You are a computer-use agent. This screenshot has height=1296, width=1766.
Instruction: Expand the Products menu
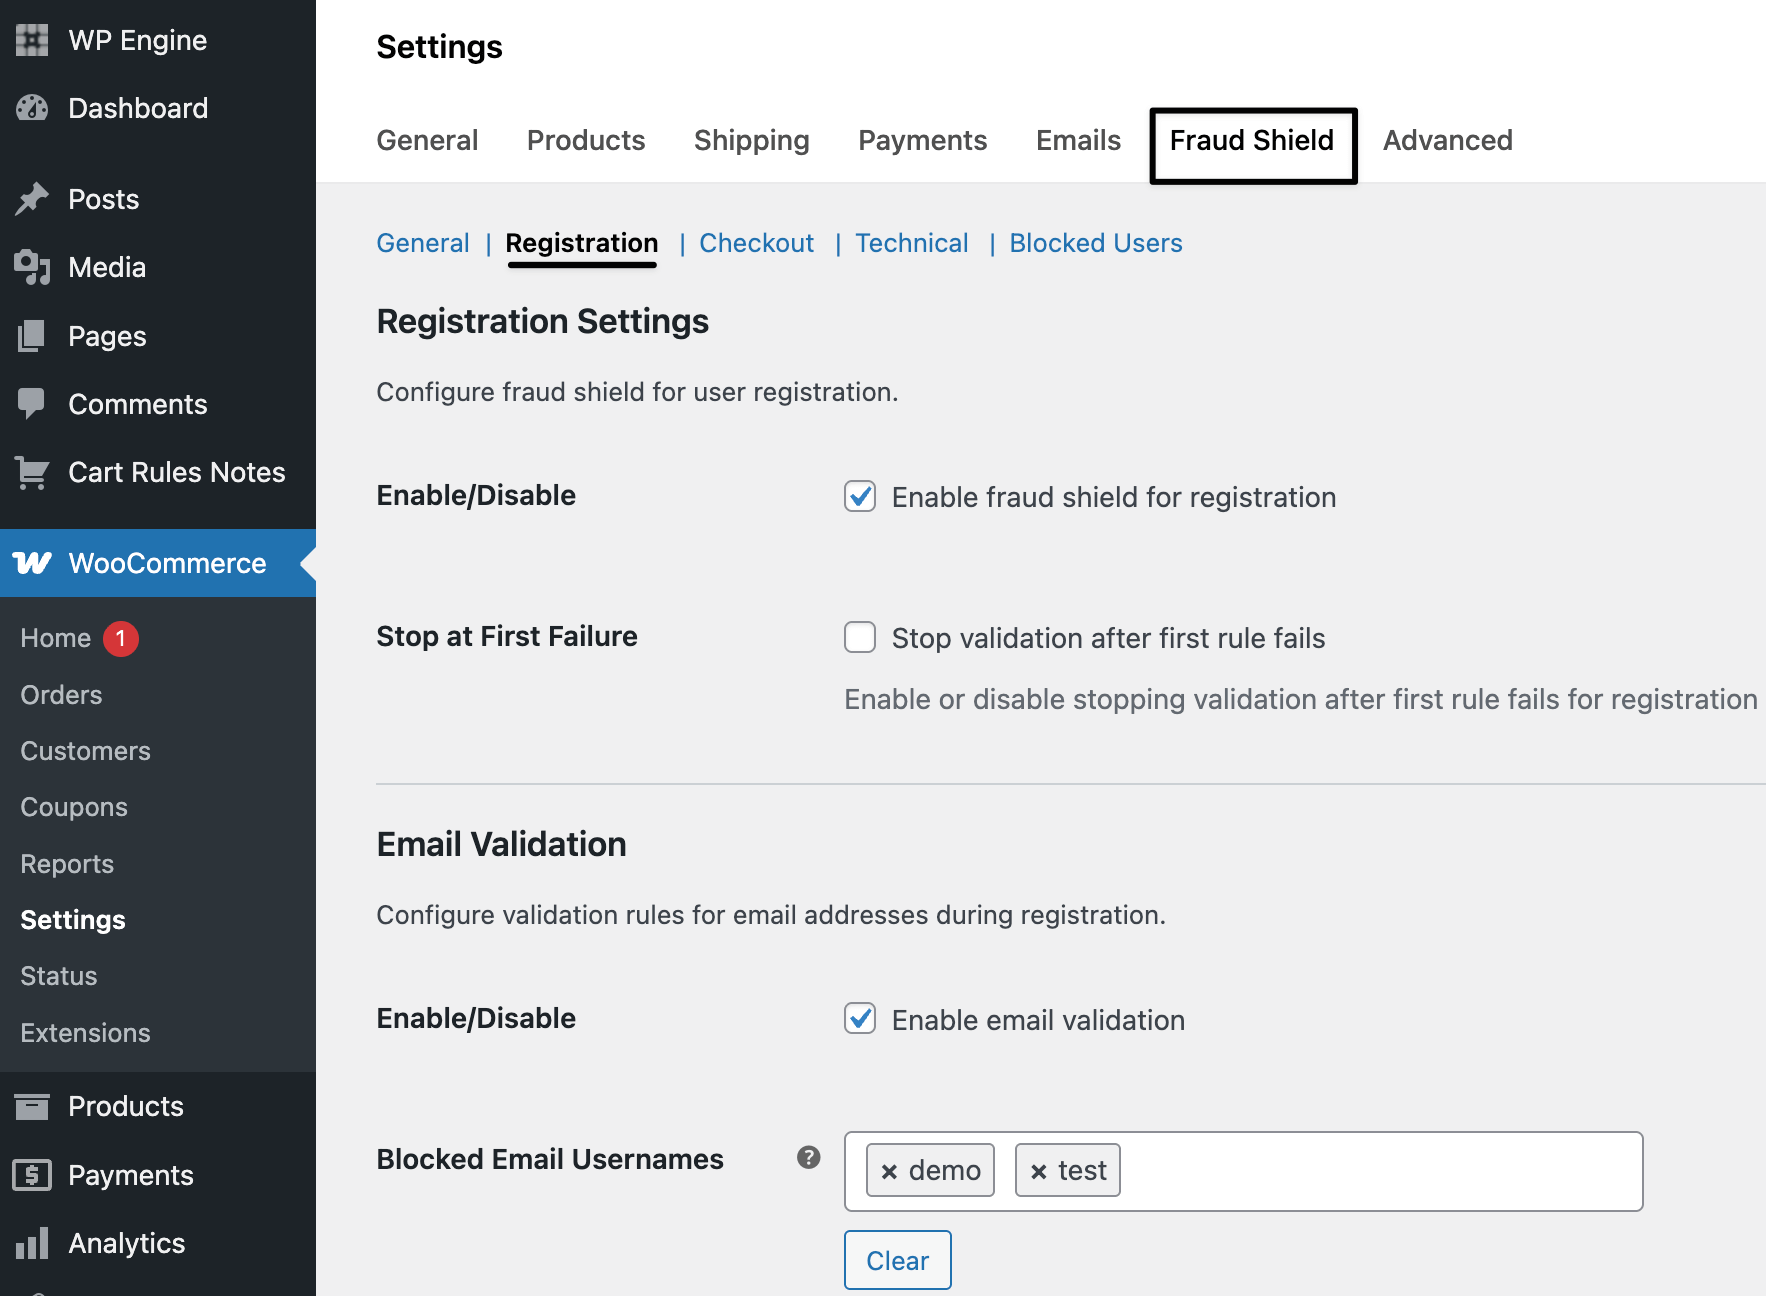click(x=124, y=1106)
